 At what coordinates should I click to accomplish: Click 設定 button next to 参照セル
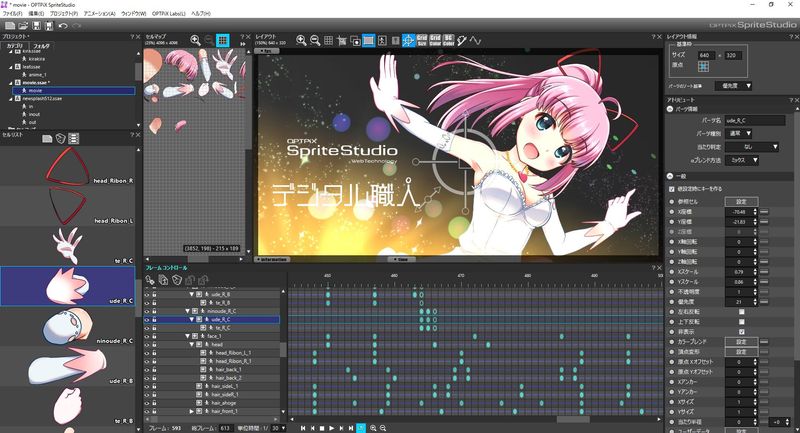tap(741, 201)
